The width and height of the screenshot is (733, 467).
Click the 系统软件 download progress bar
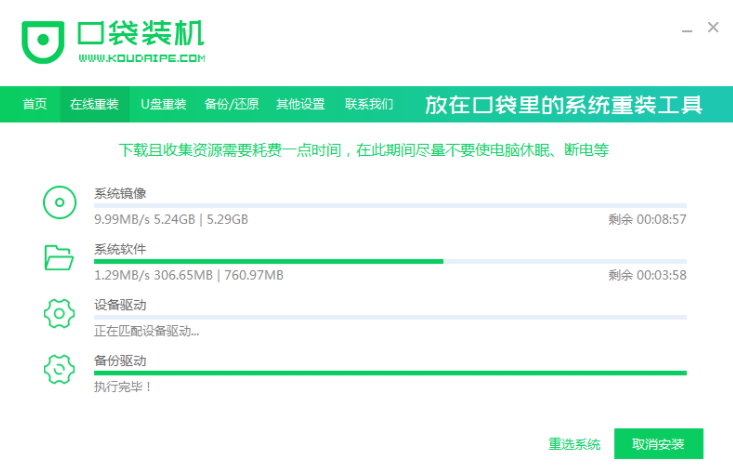(390, 261)
